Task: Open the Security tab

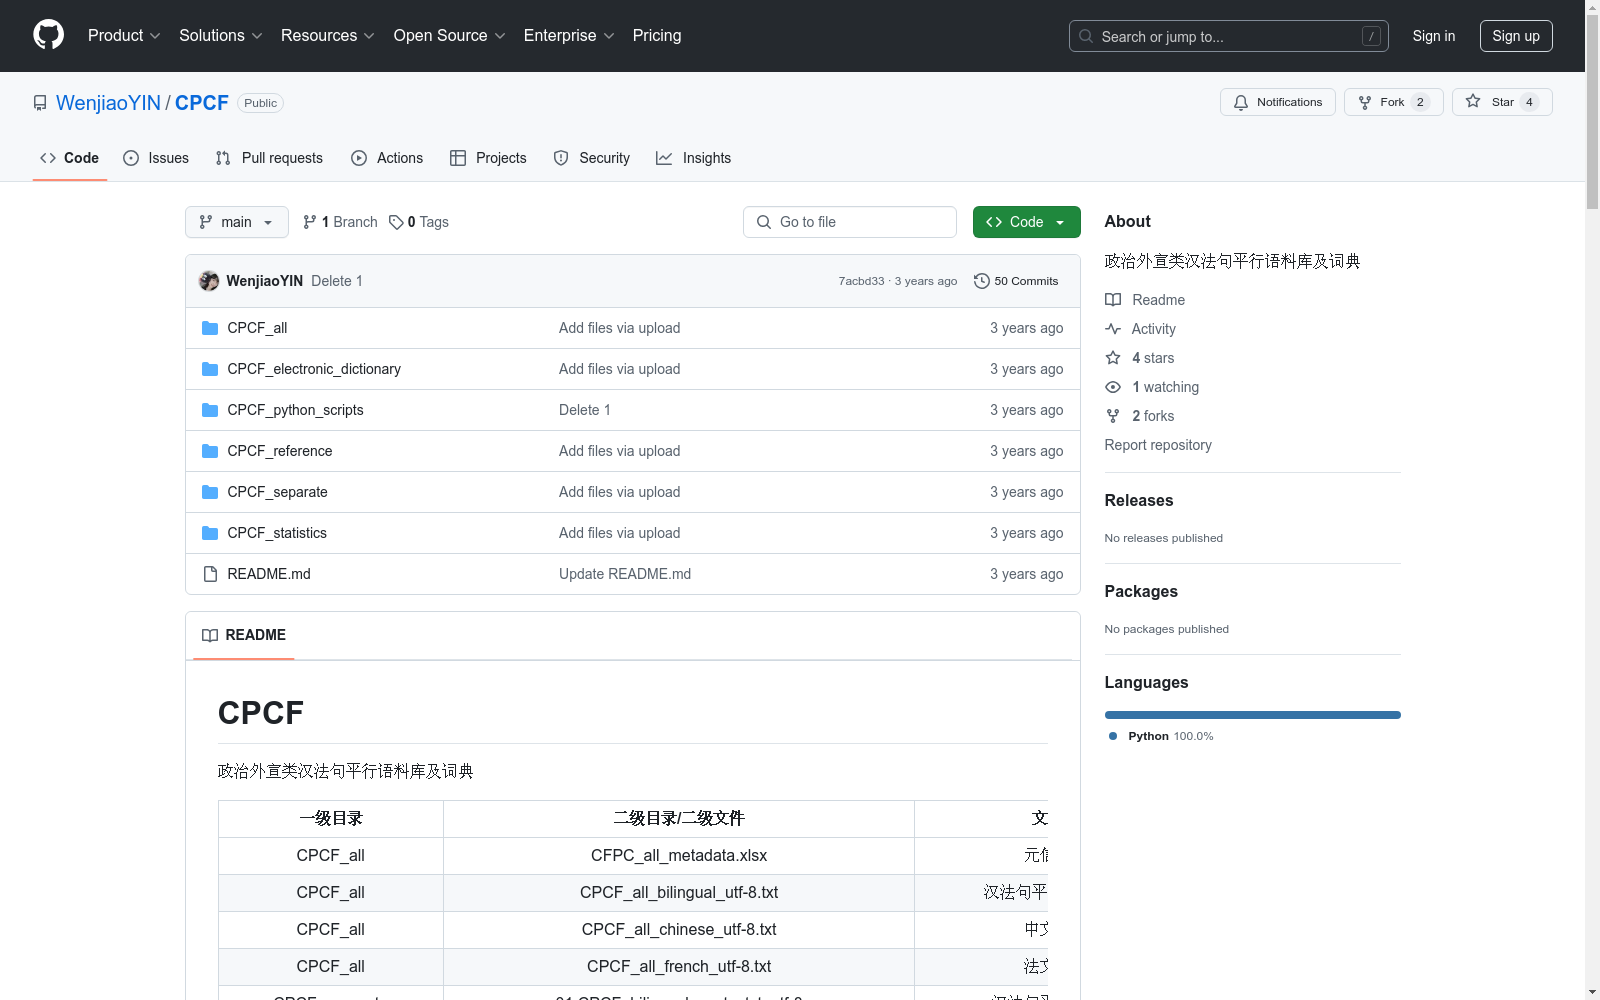Action: tap(592, 158)
